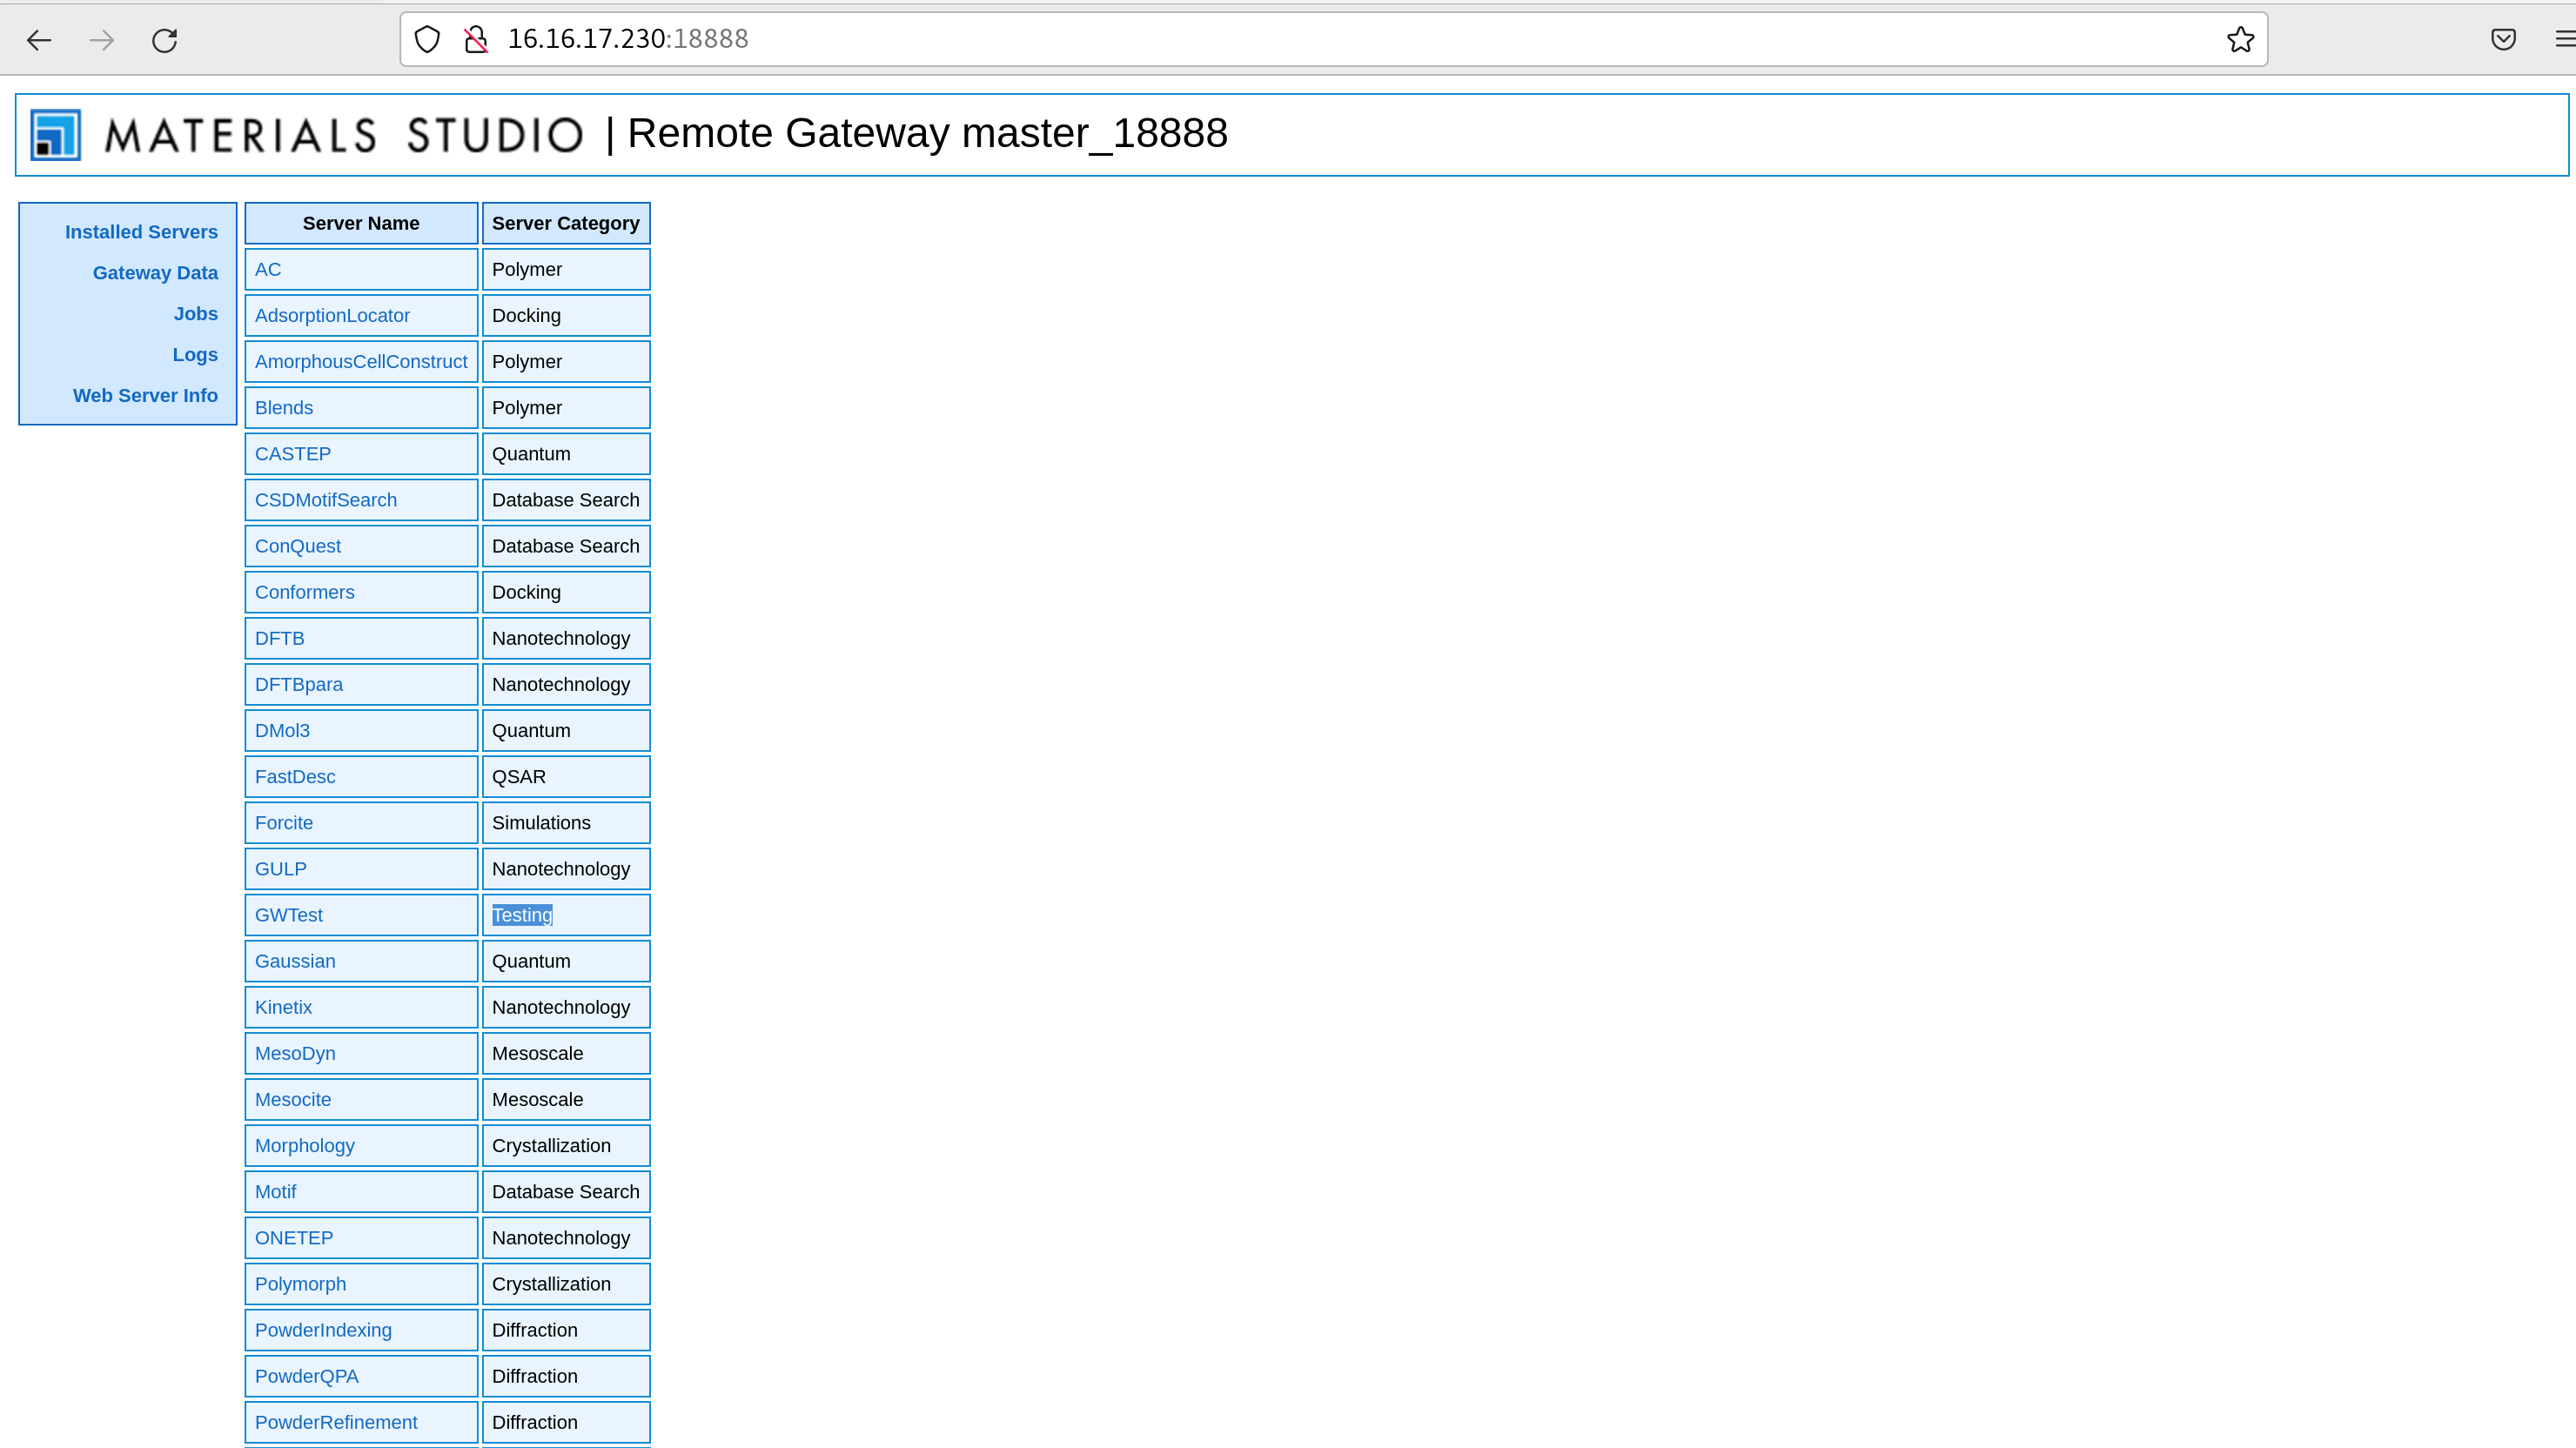
Task: Click the Jobs navigation link
Action: (x=195, y=313)
